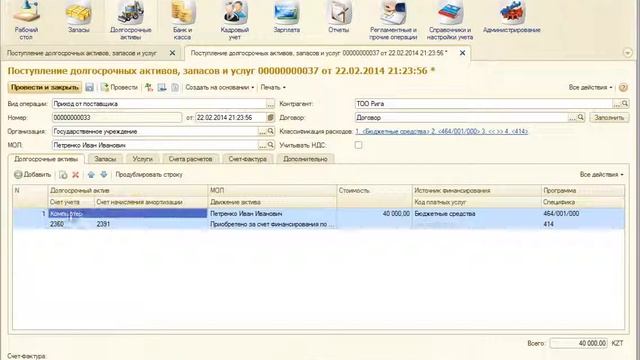Switch to the Долгосрочные активы tab

[46, 159]
